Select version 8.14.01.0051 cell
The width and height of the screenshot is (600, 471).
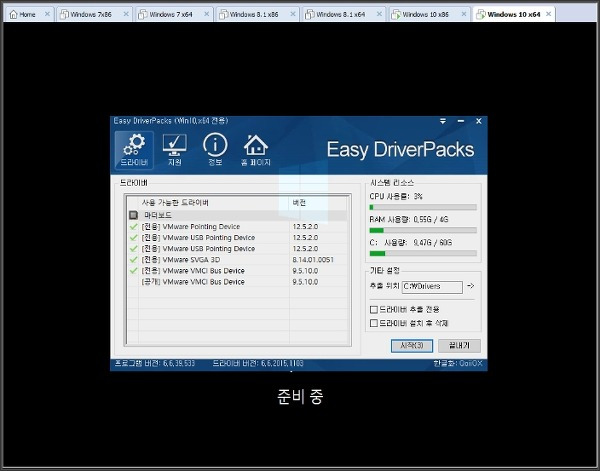pyautogui.click(x=313, y=259)
